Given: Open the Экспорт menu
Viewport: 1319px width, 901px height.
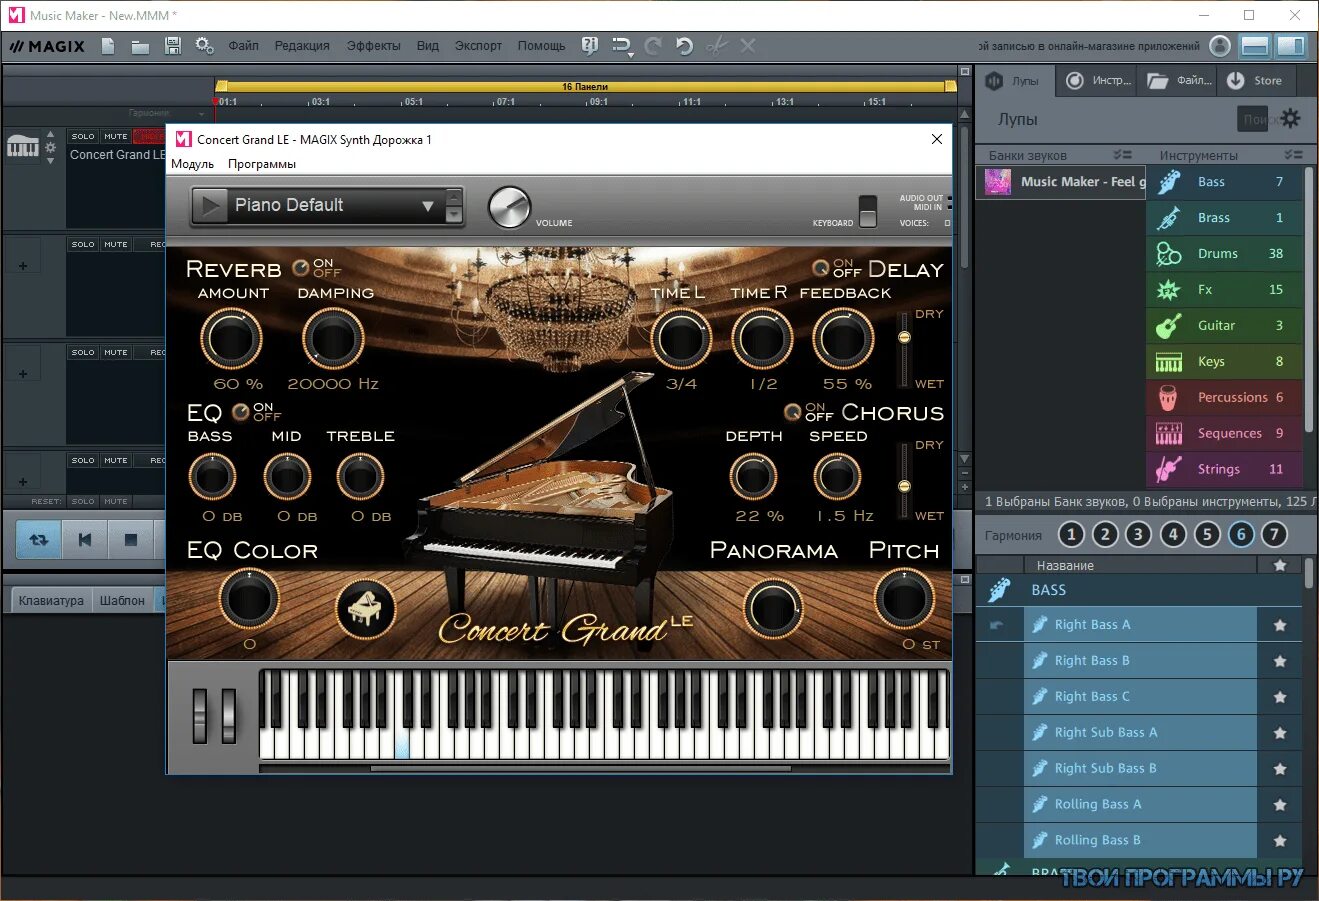Looking at the screenshot, I should click(x=478, y=46).
